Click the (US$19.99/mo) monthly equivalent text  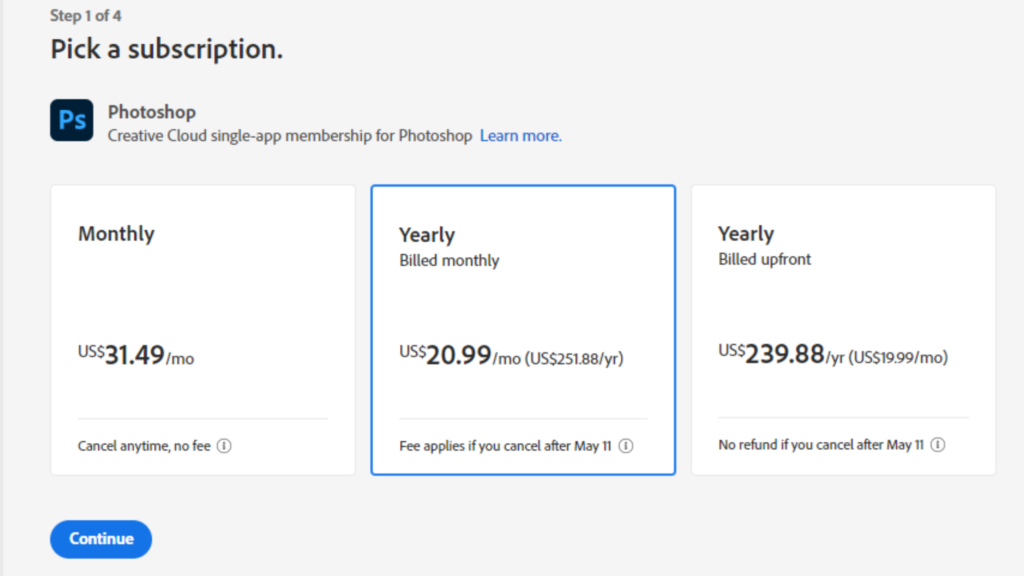pyautogui.click(x=898, y=357)
